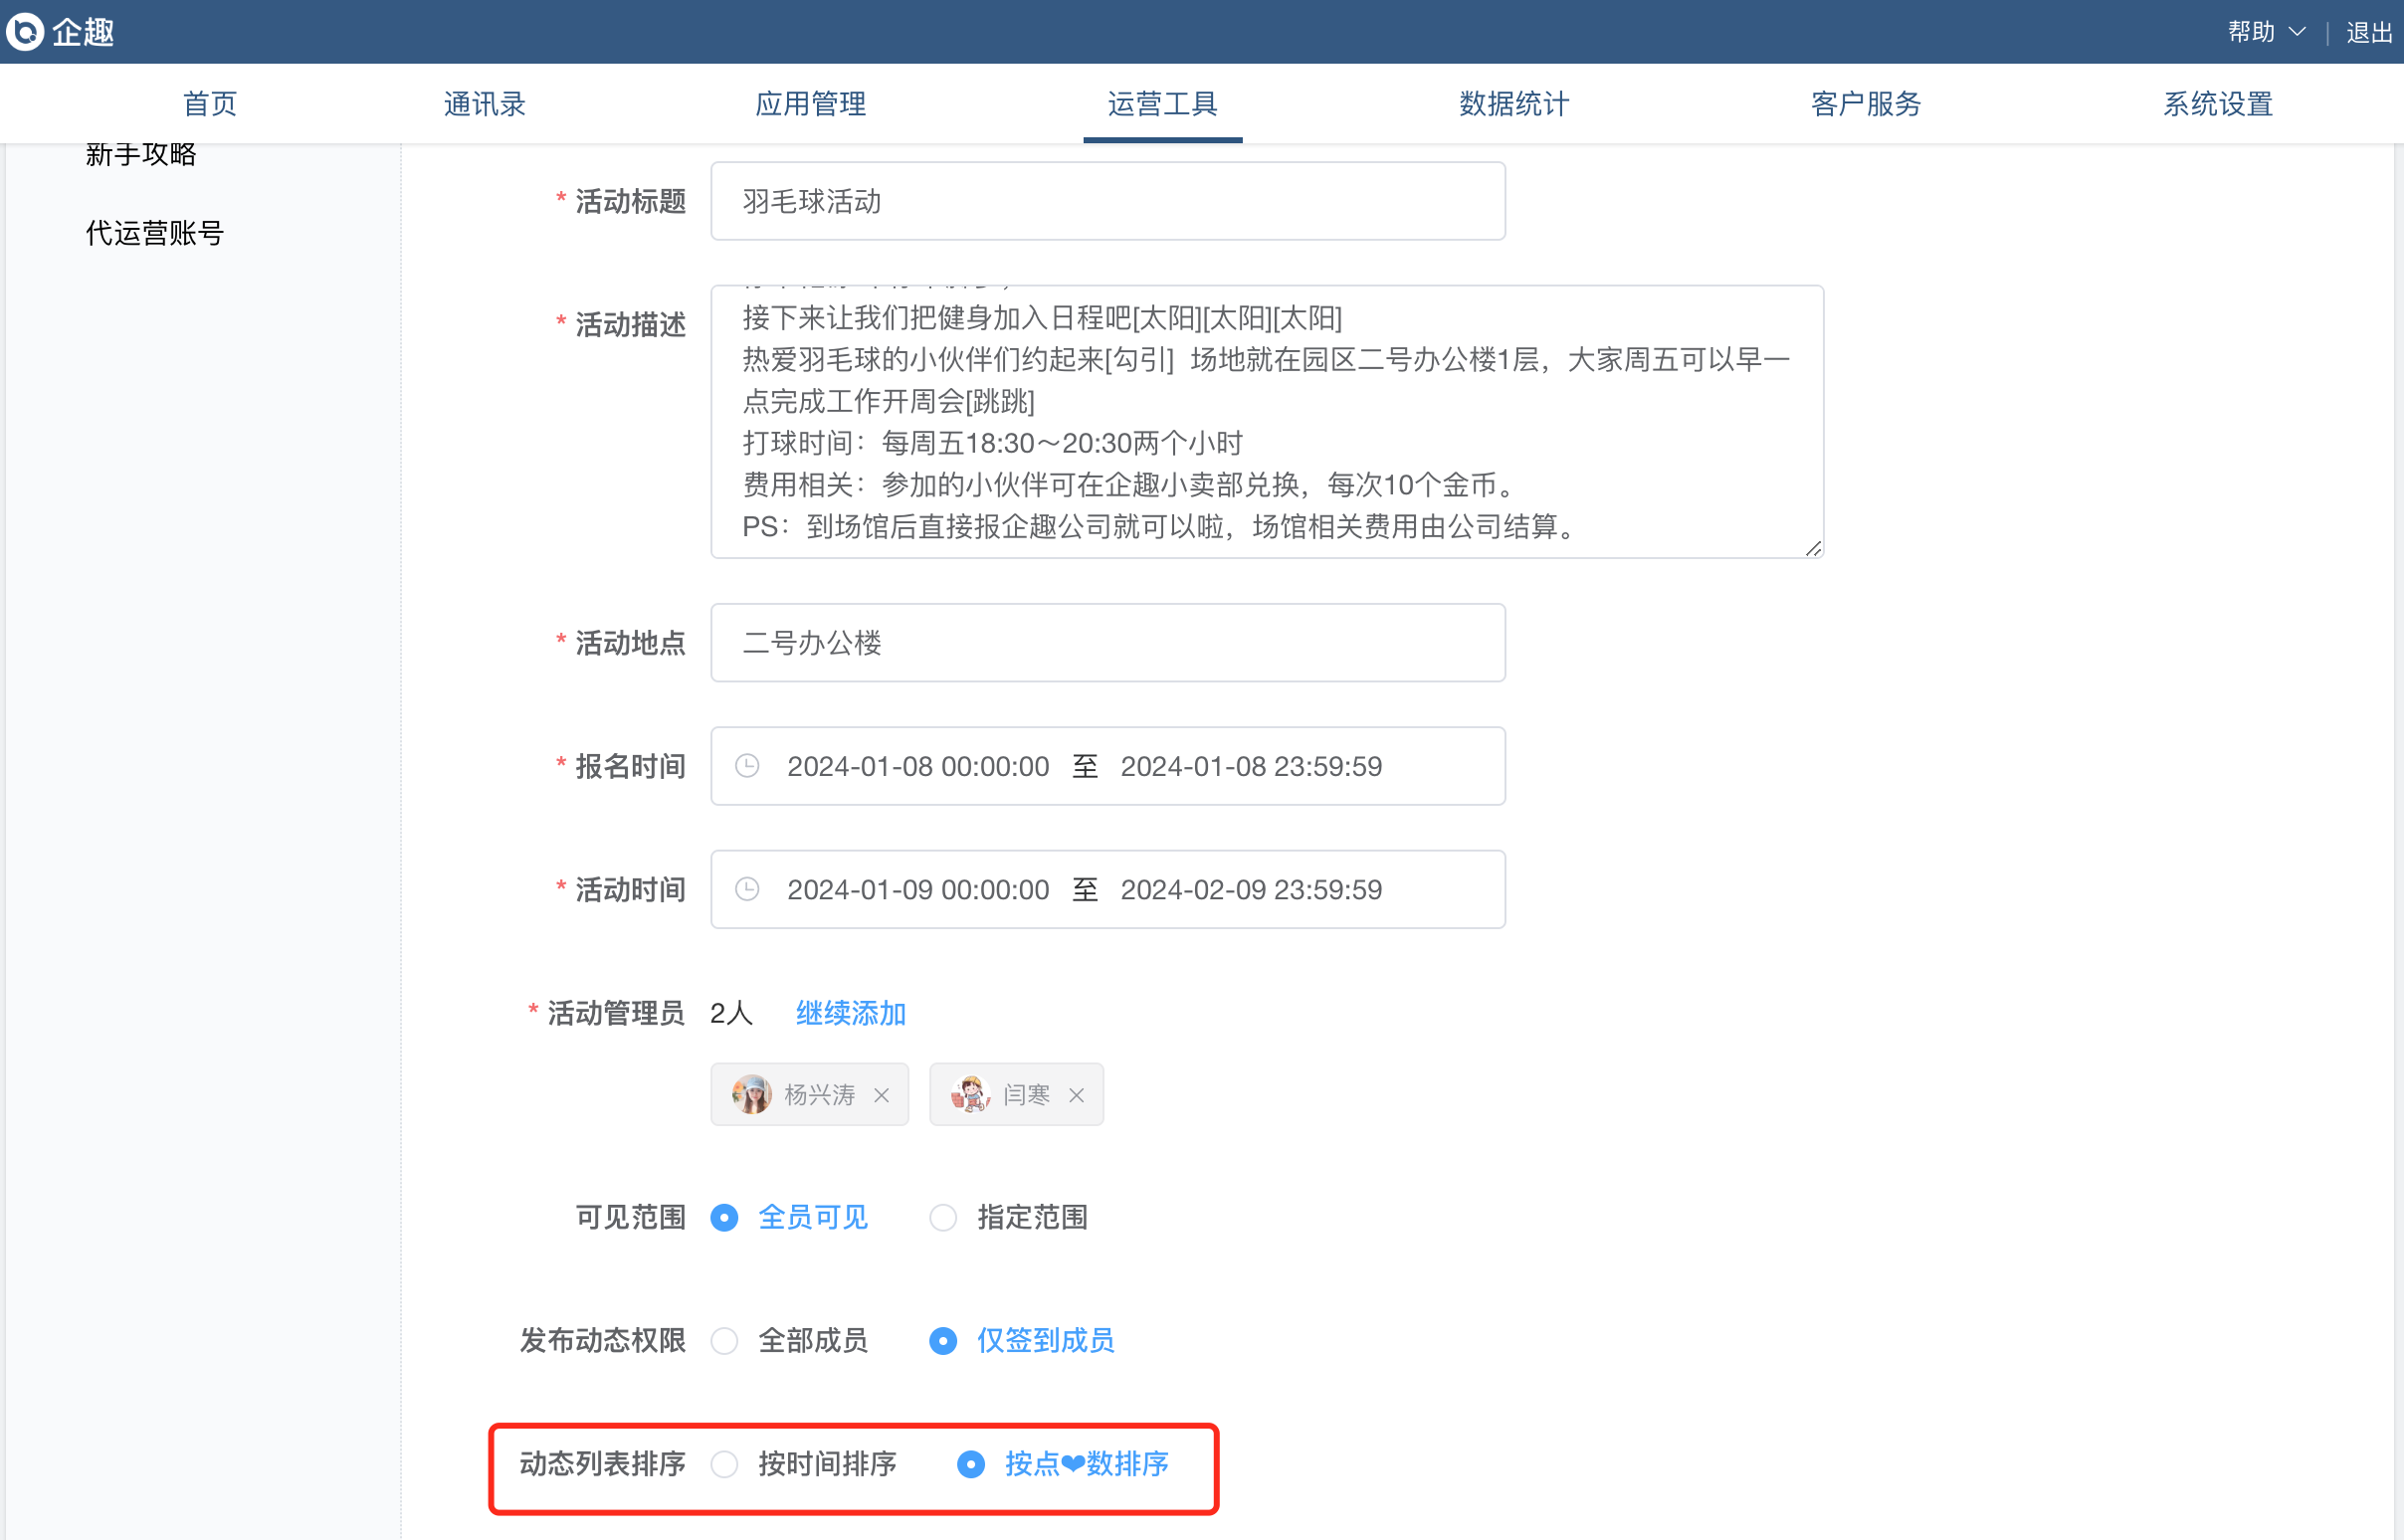This screenshot has width=2404, height=1540.
Task: Click 退出 to log out
Action: [x=2368, y=32]
